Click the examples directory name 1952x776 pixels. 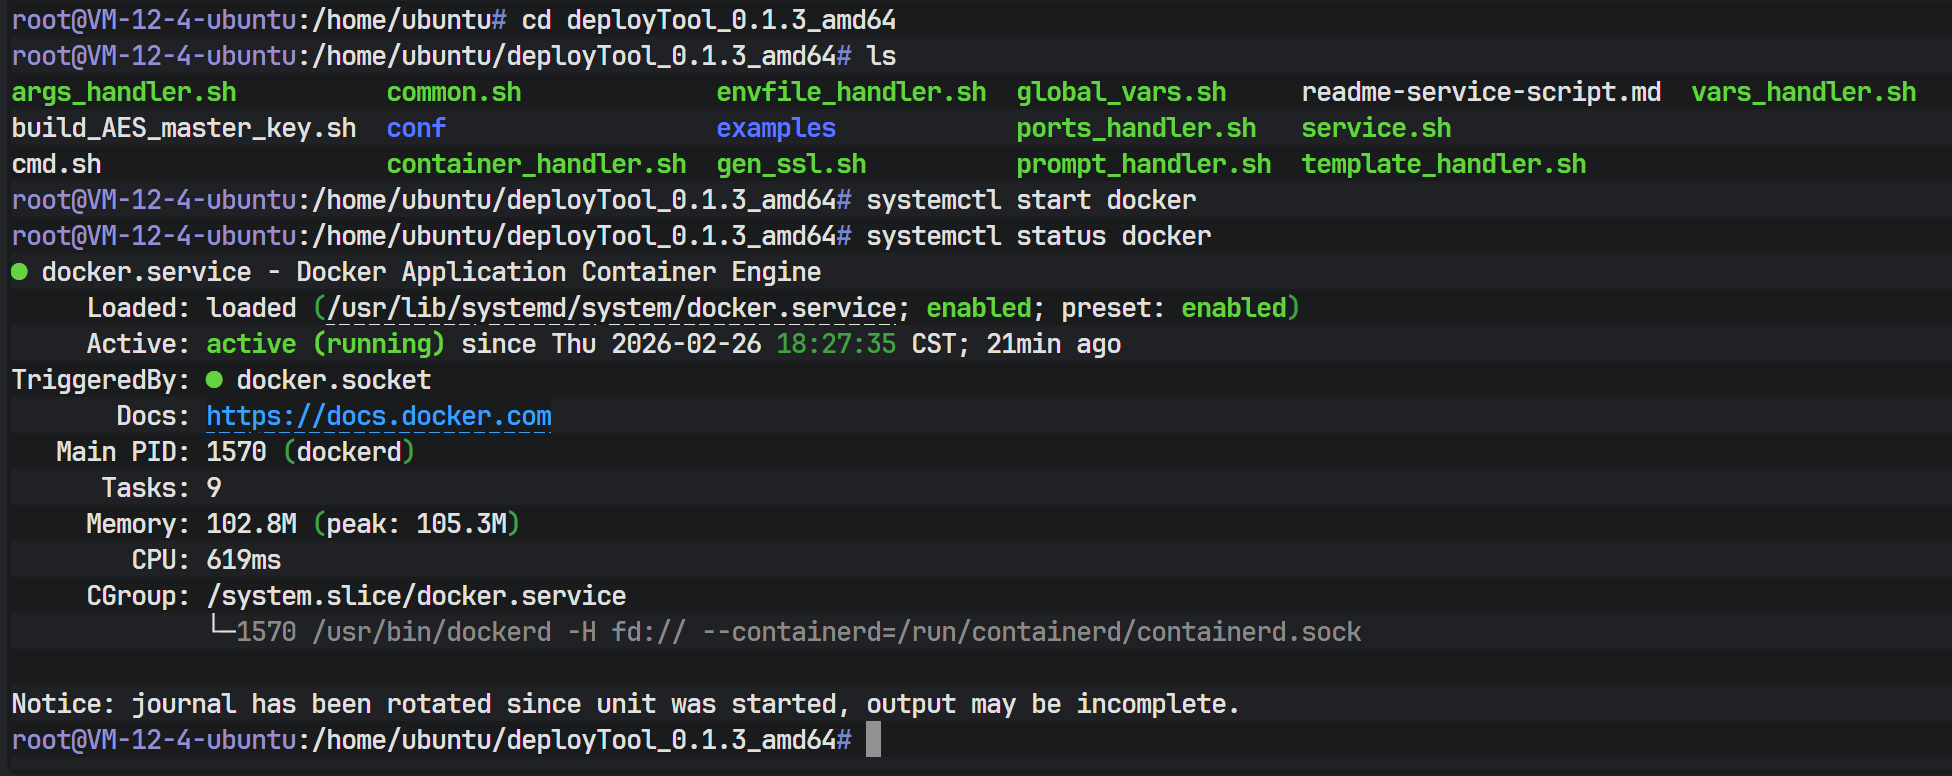tap(776, 128)
